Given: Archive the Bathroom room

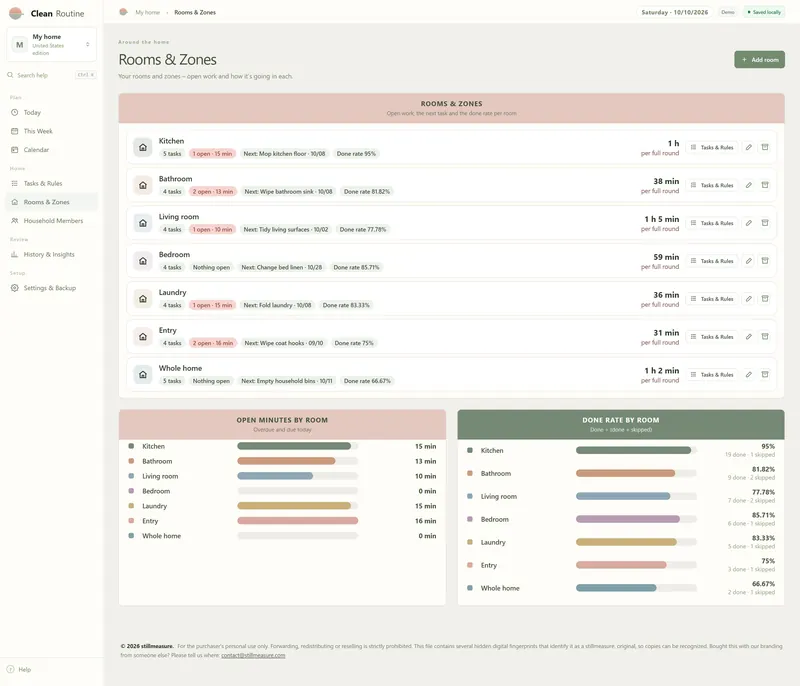Looking at the screenshot, I should [x=765, y=185].
